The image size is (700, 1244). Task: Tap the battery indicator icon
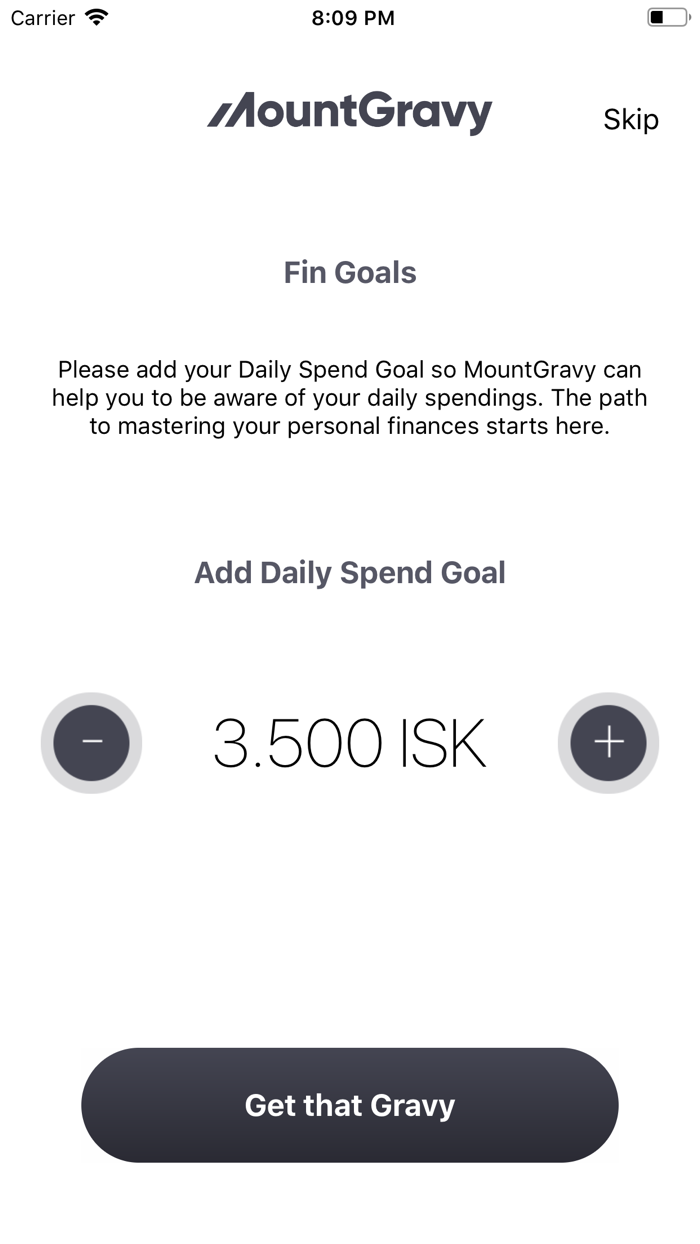coord(667,17)
